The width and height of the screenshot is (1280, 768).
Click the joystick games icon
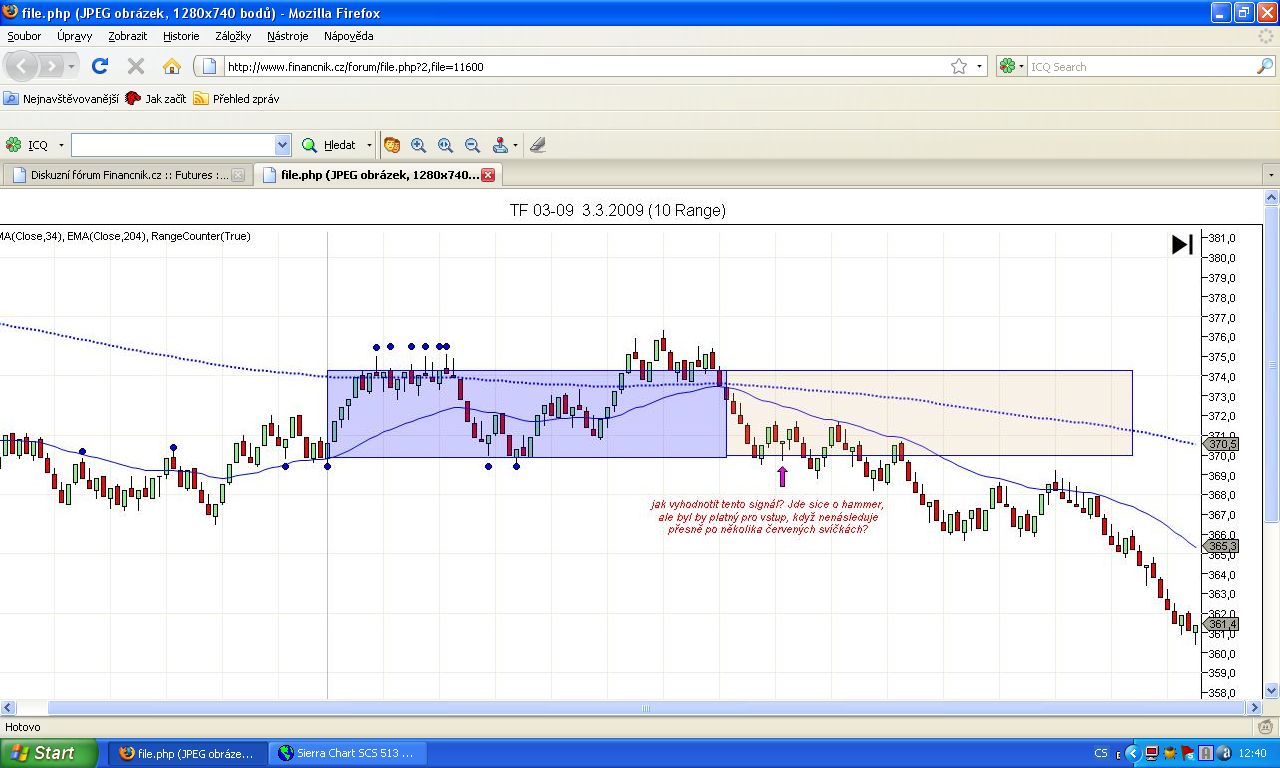(x=500, y=145)
